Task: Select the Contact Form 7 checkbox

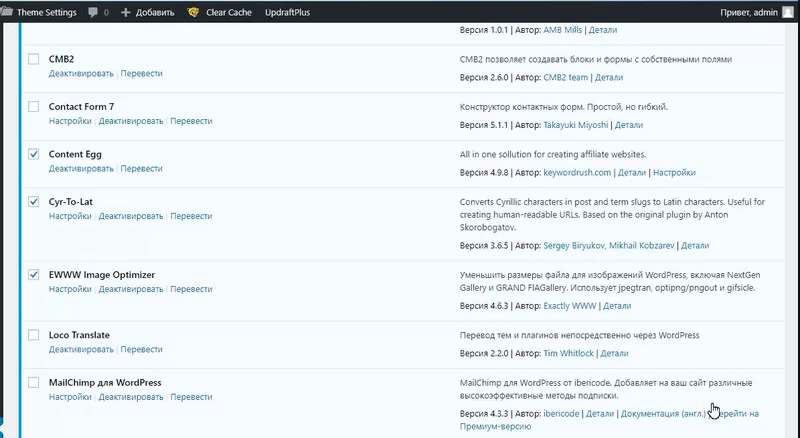Action: coord(34,107)
